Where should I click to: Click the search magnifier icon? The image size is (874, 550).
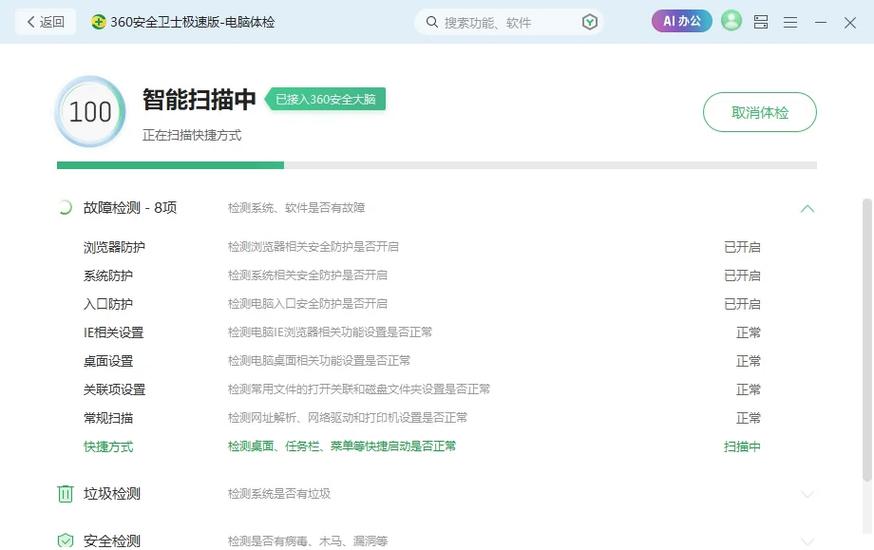pos(431,22)
